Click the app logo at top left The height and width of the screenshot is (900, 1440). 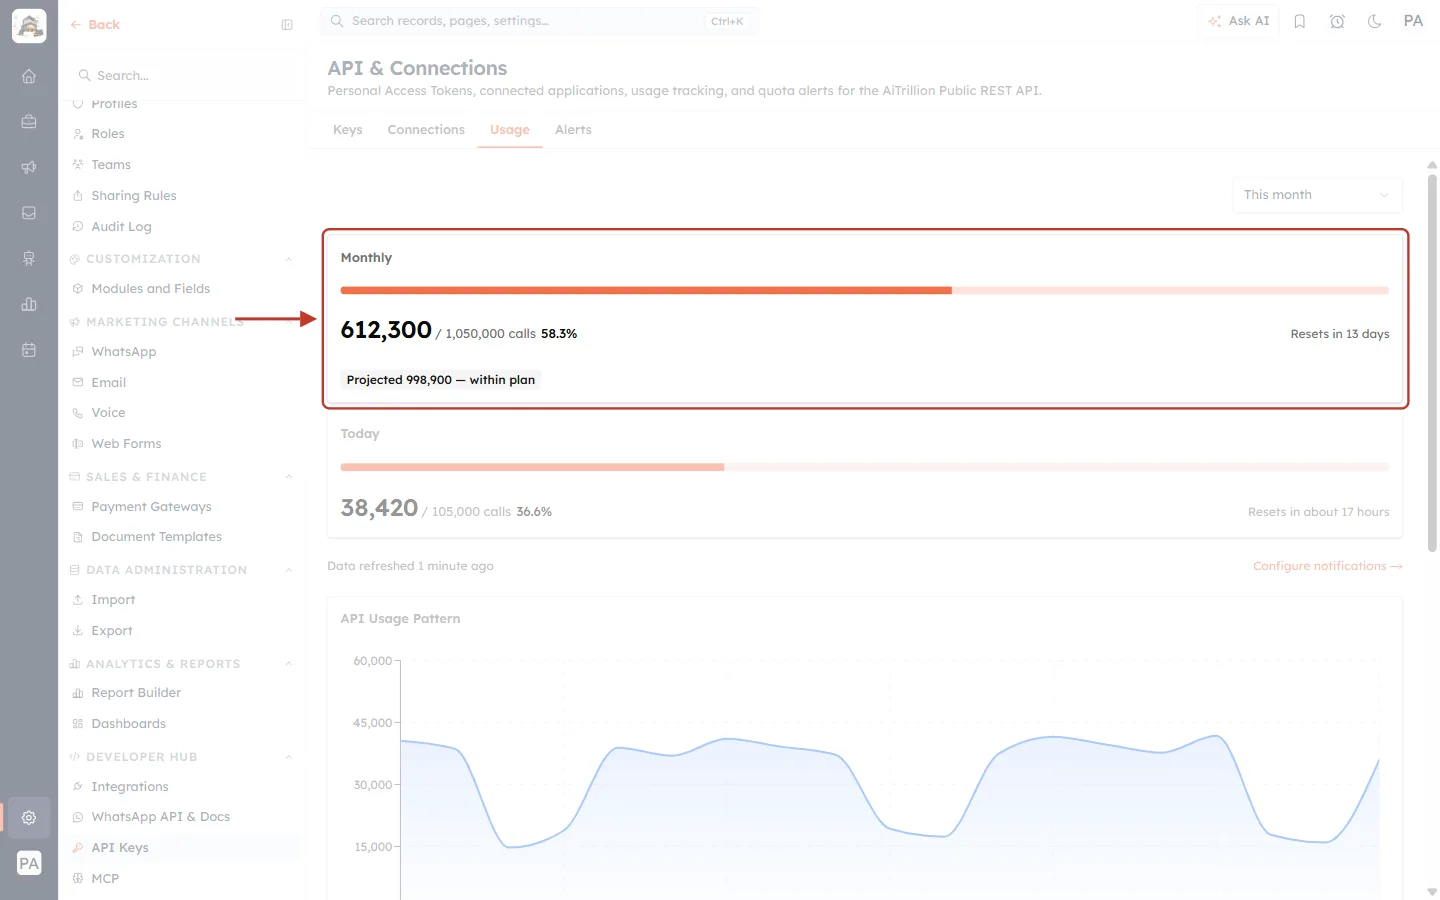[x=29, y=26]
